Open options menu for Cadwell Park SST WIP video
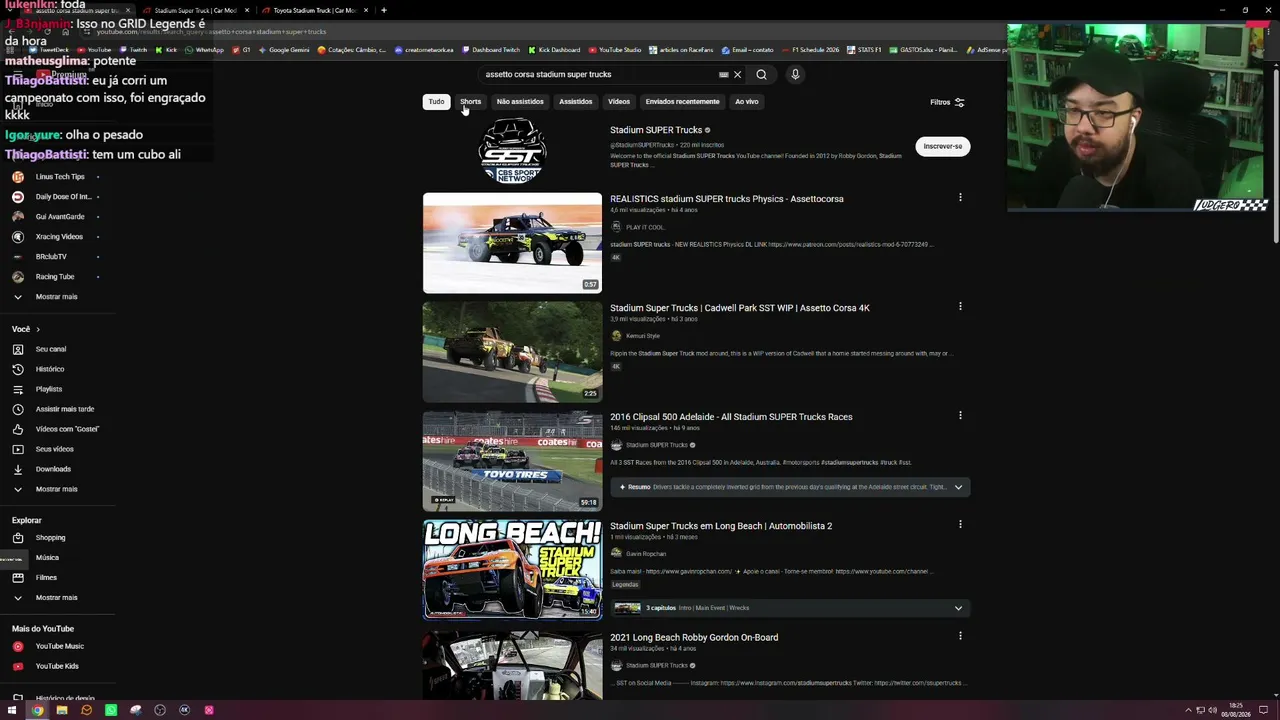The image size is (1280, 720). pyautogui.click(x=960, y=307)
